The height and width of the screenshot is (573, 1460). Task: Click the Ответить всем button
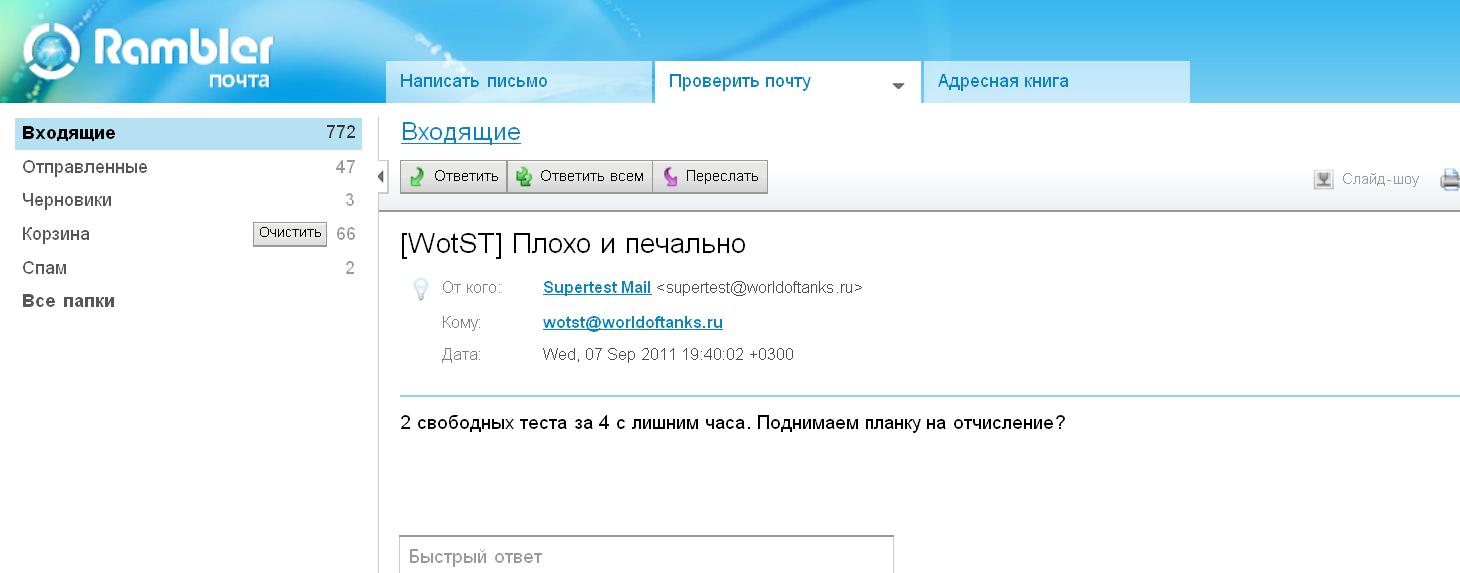coord(580,177)
